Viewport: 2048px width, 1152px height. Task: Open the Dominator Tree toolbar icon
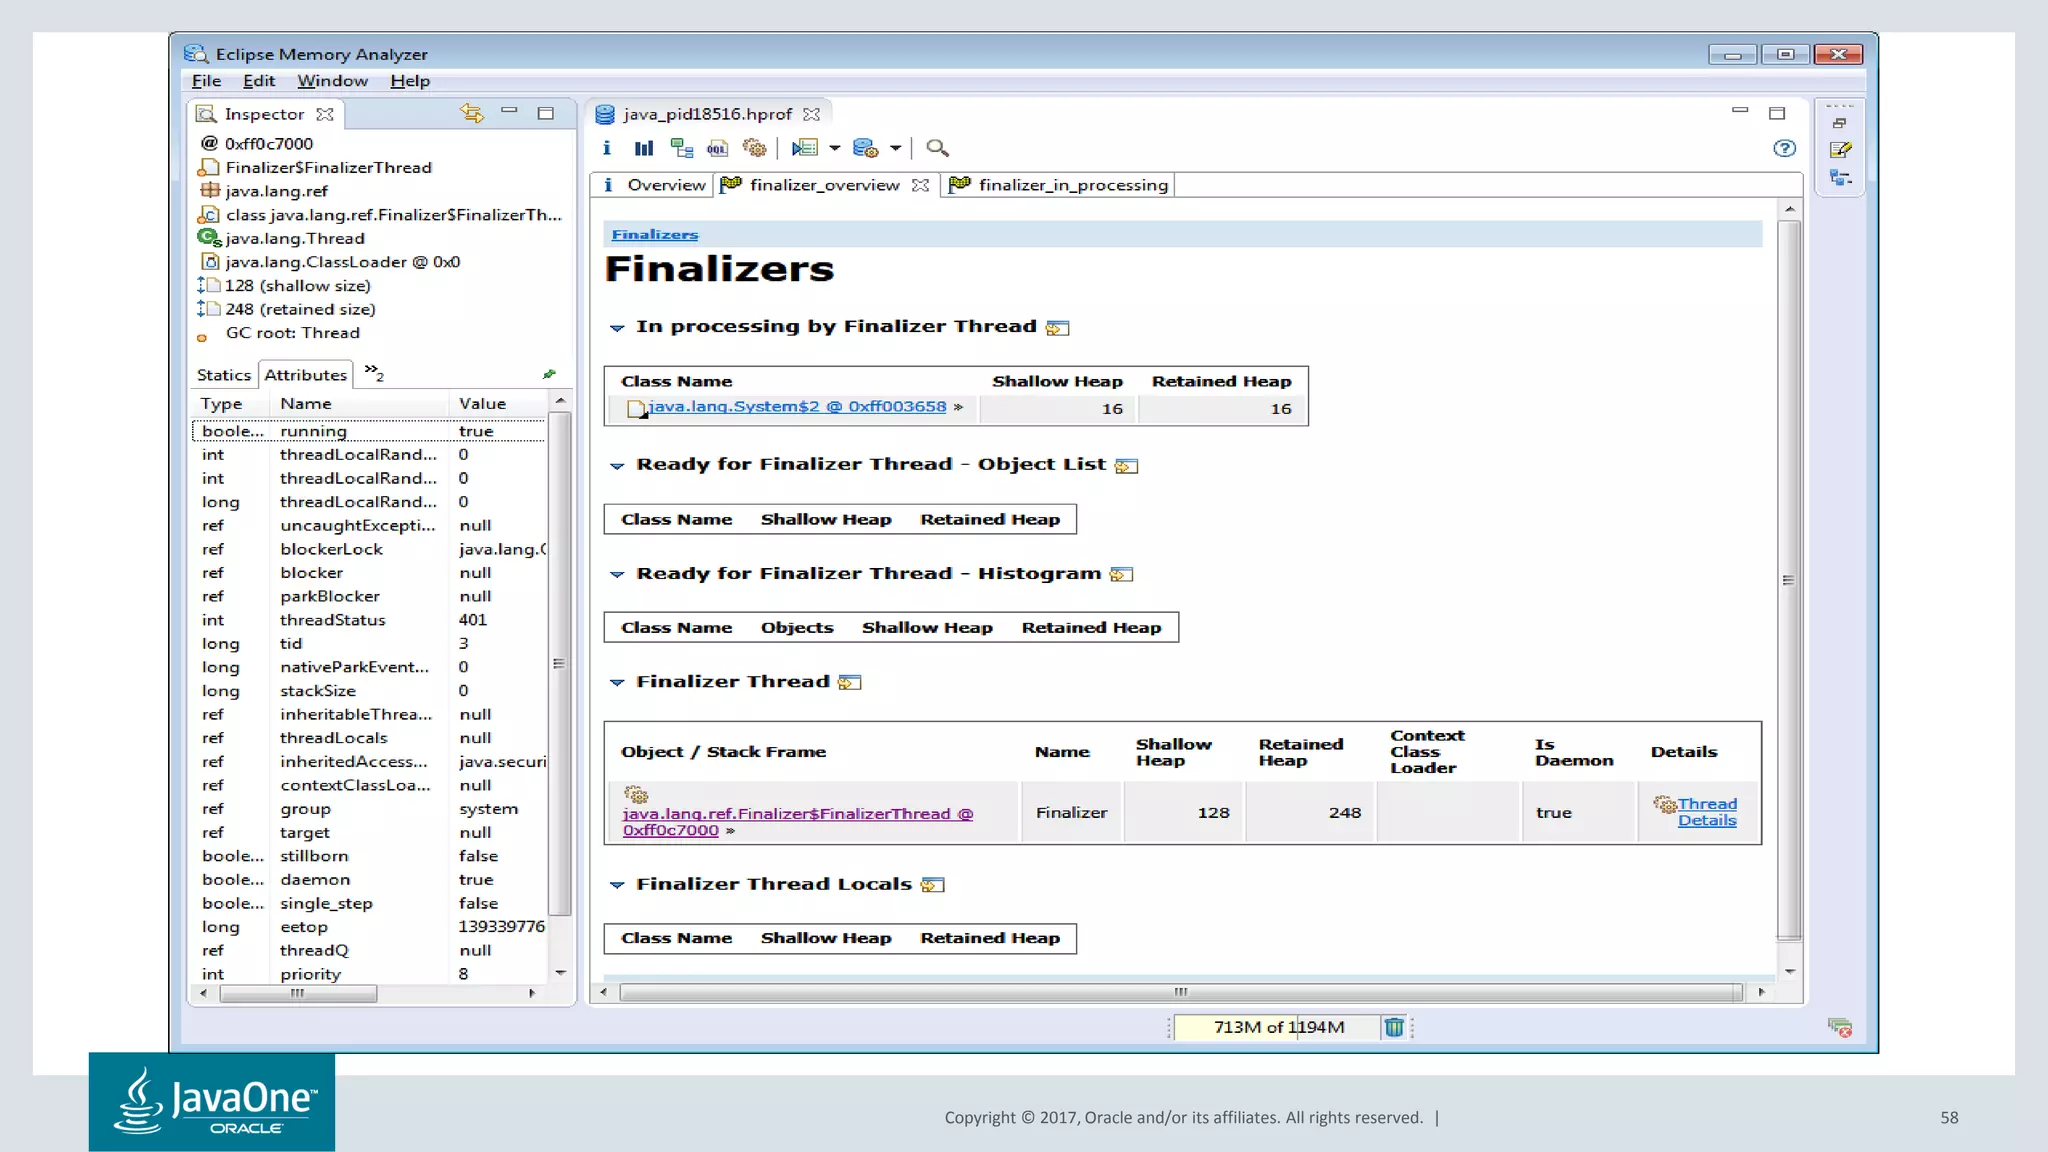tap(682, 148)
